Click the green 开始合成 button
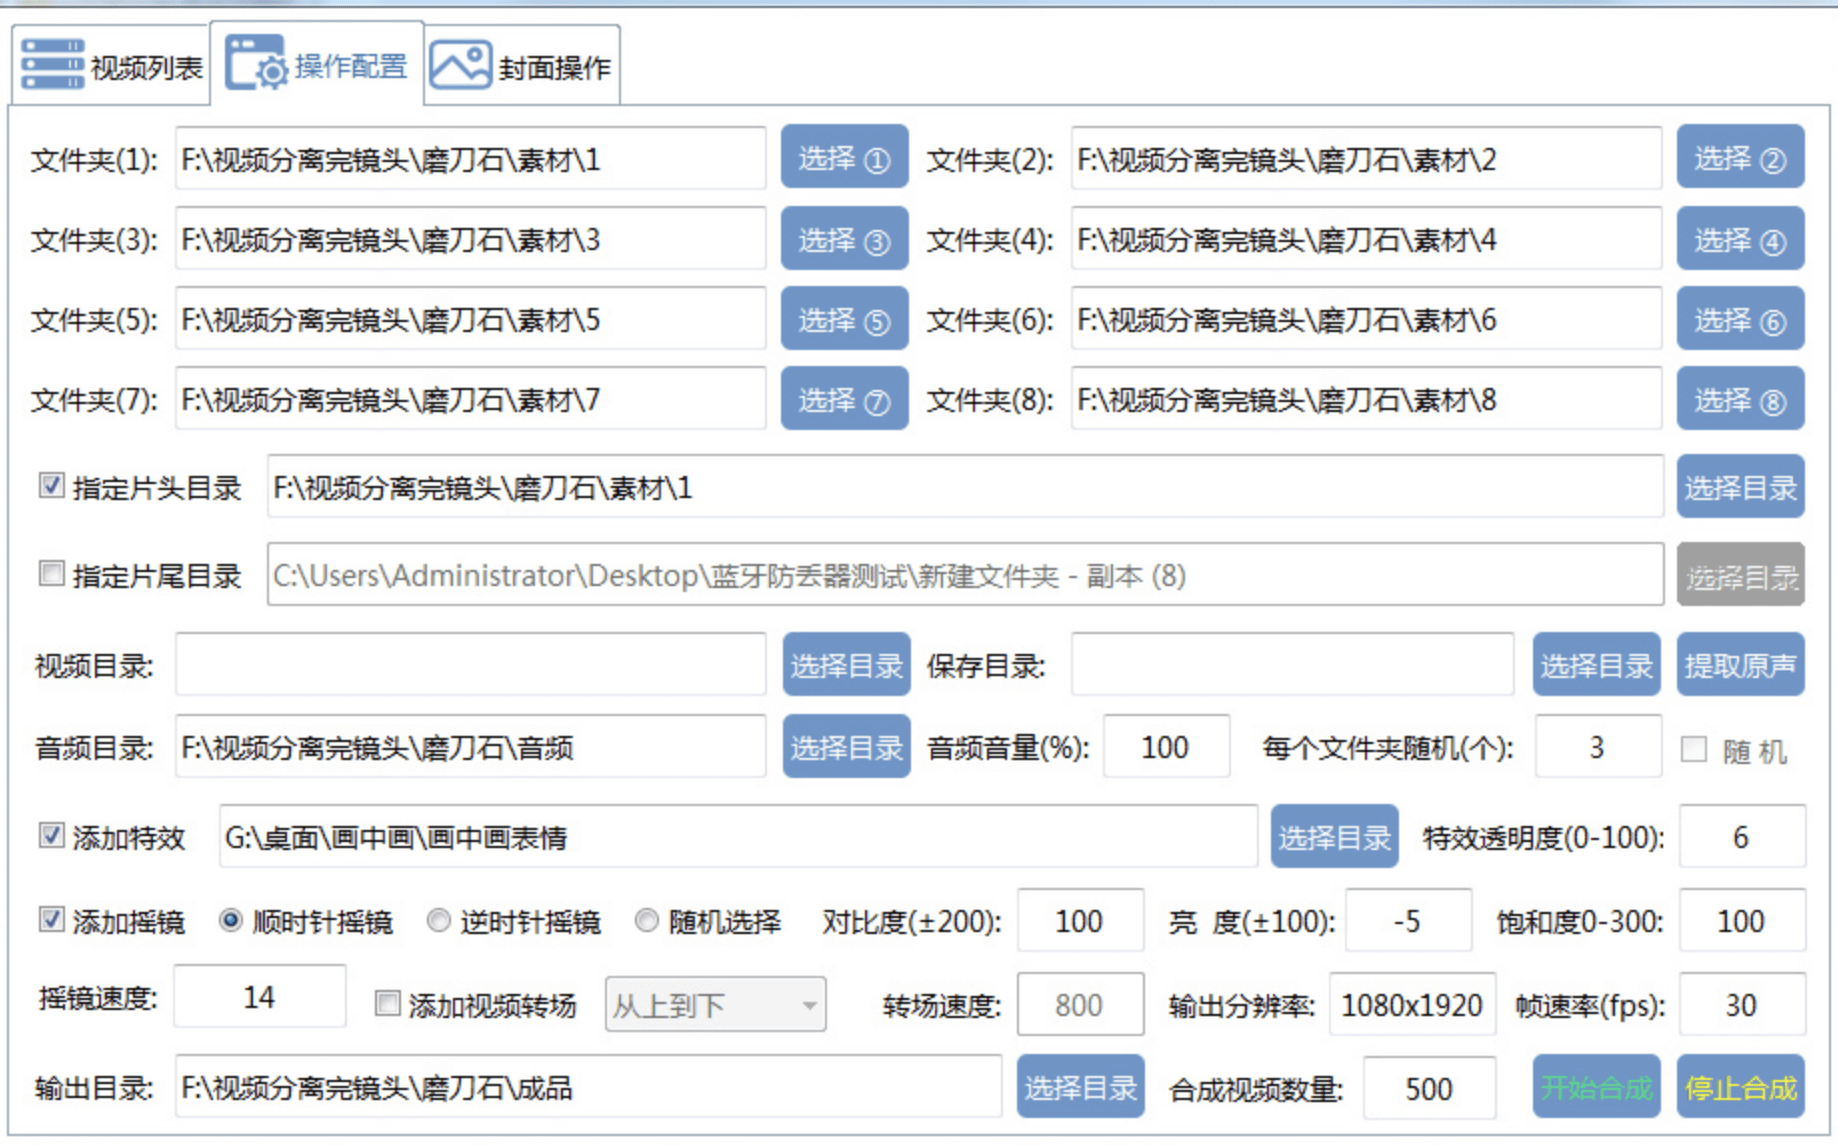Screen dimensions: 1838x1146 pos(1596,1087)
